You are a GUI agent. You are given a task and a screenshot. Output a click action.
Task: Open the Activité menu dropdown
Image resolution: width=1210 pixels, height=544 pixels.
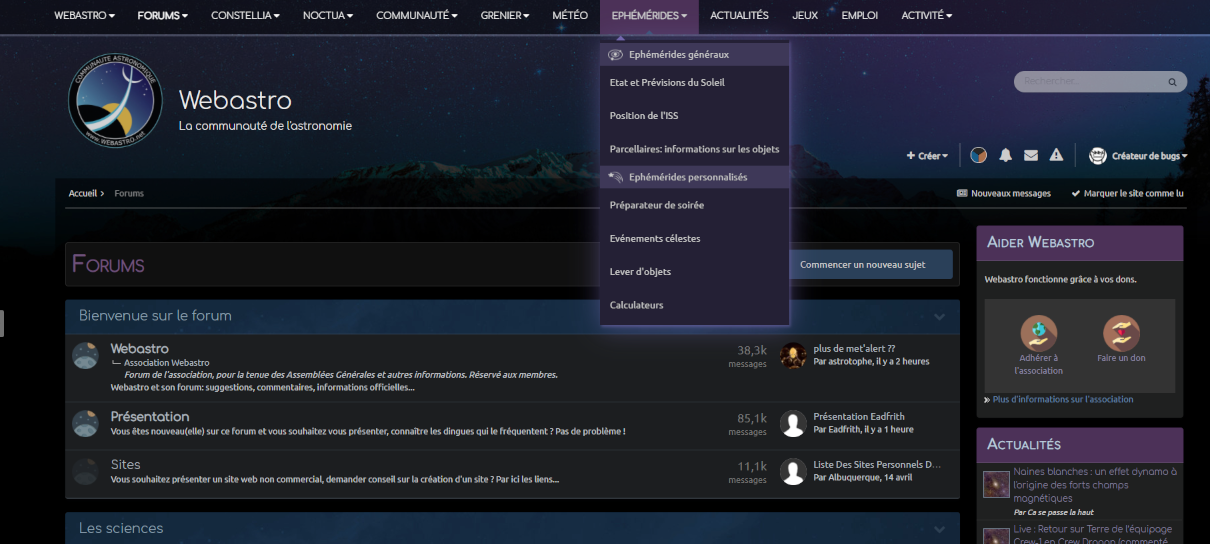click(x=926, y=16)
